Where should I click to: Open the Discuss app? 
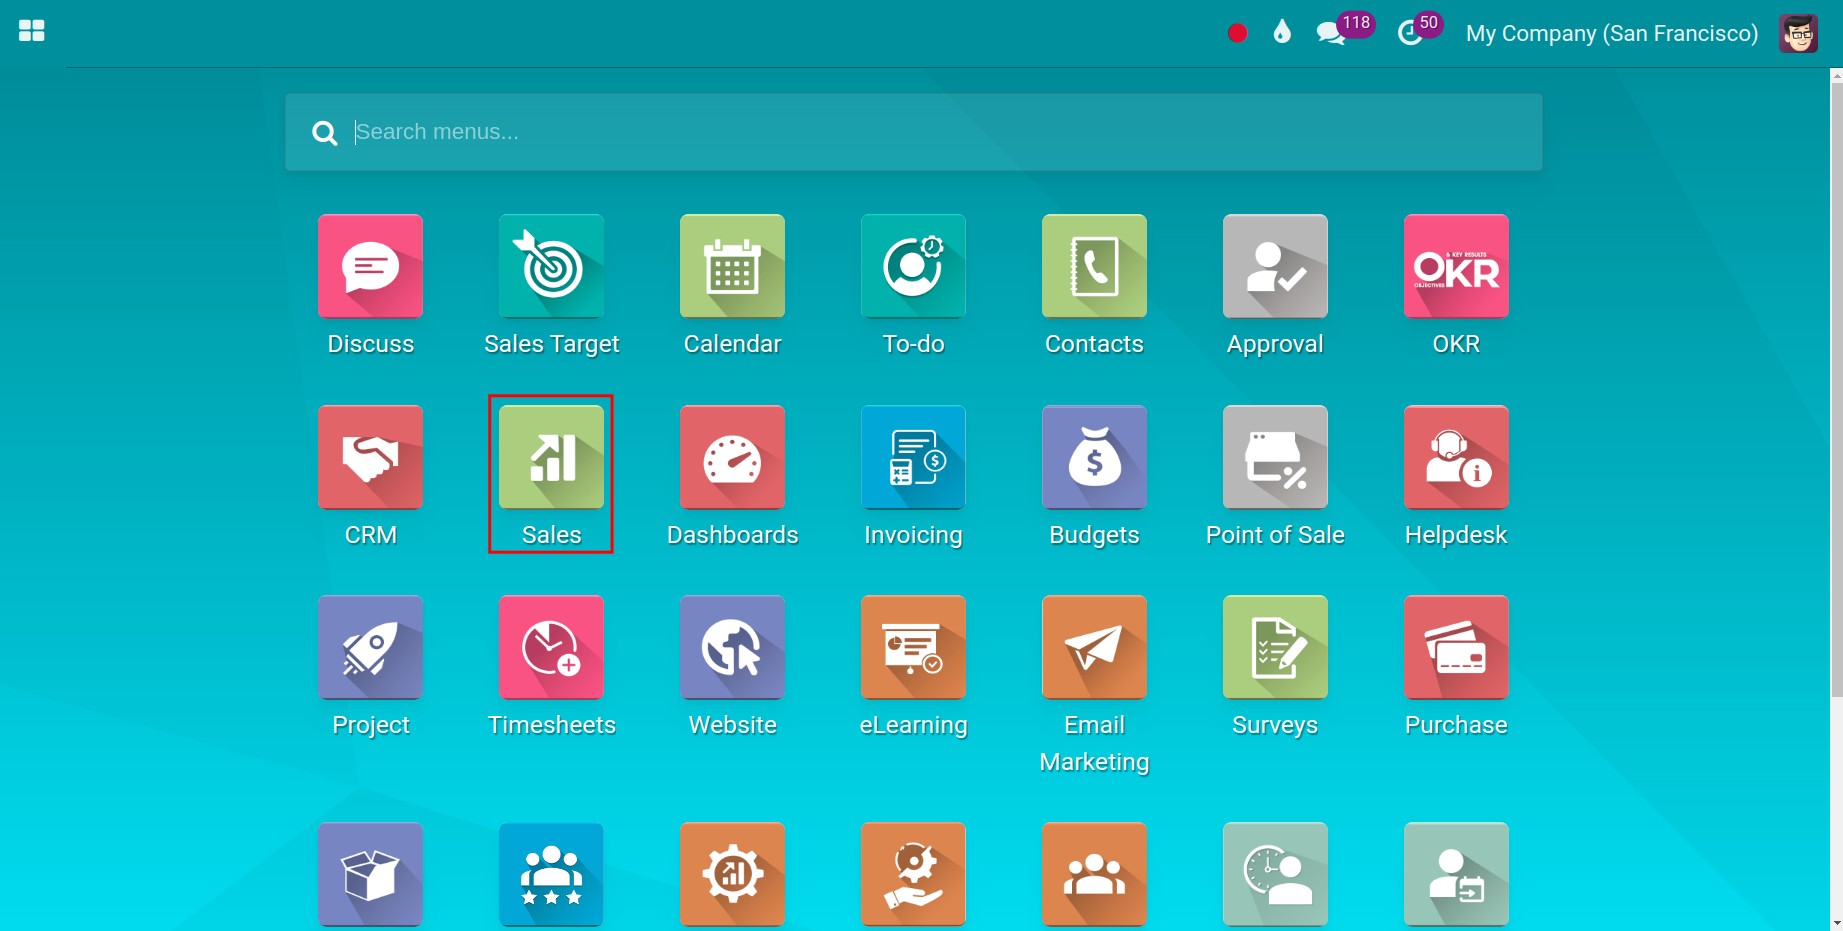370,266
